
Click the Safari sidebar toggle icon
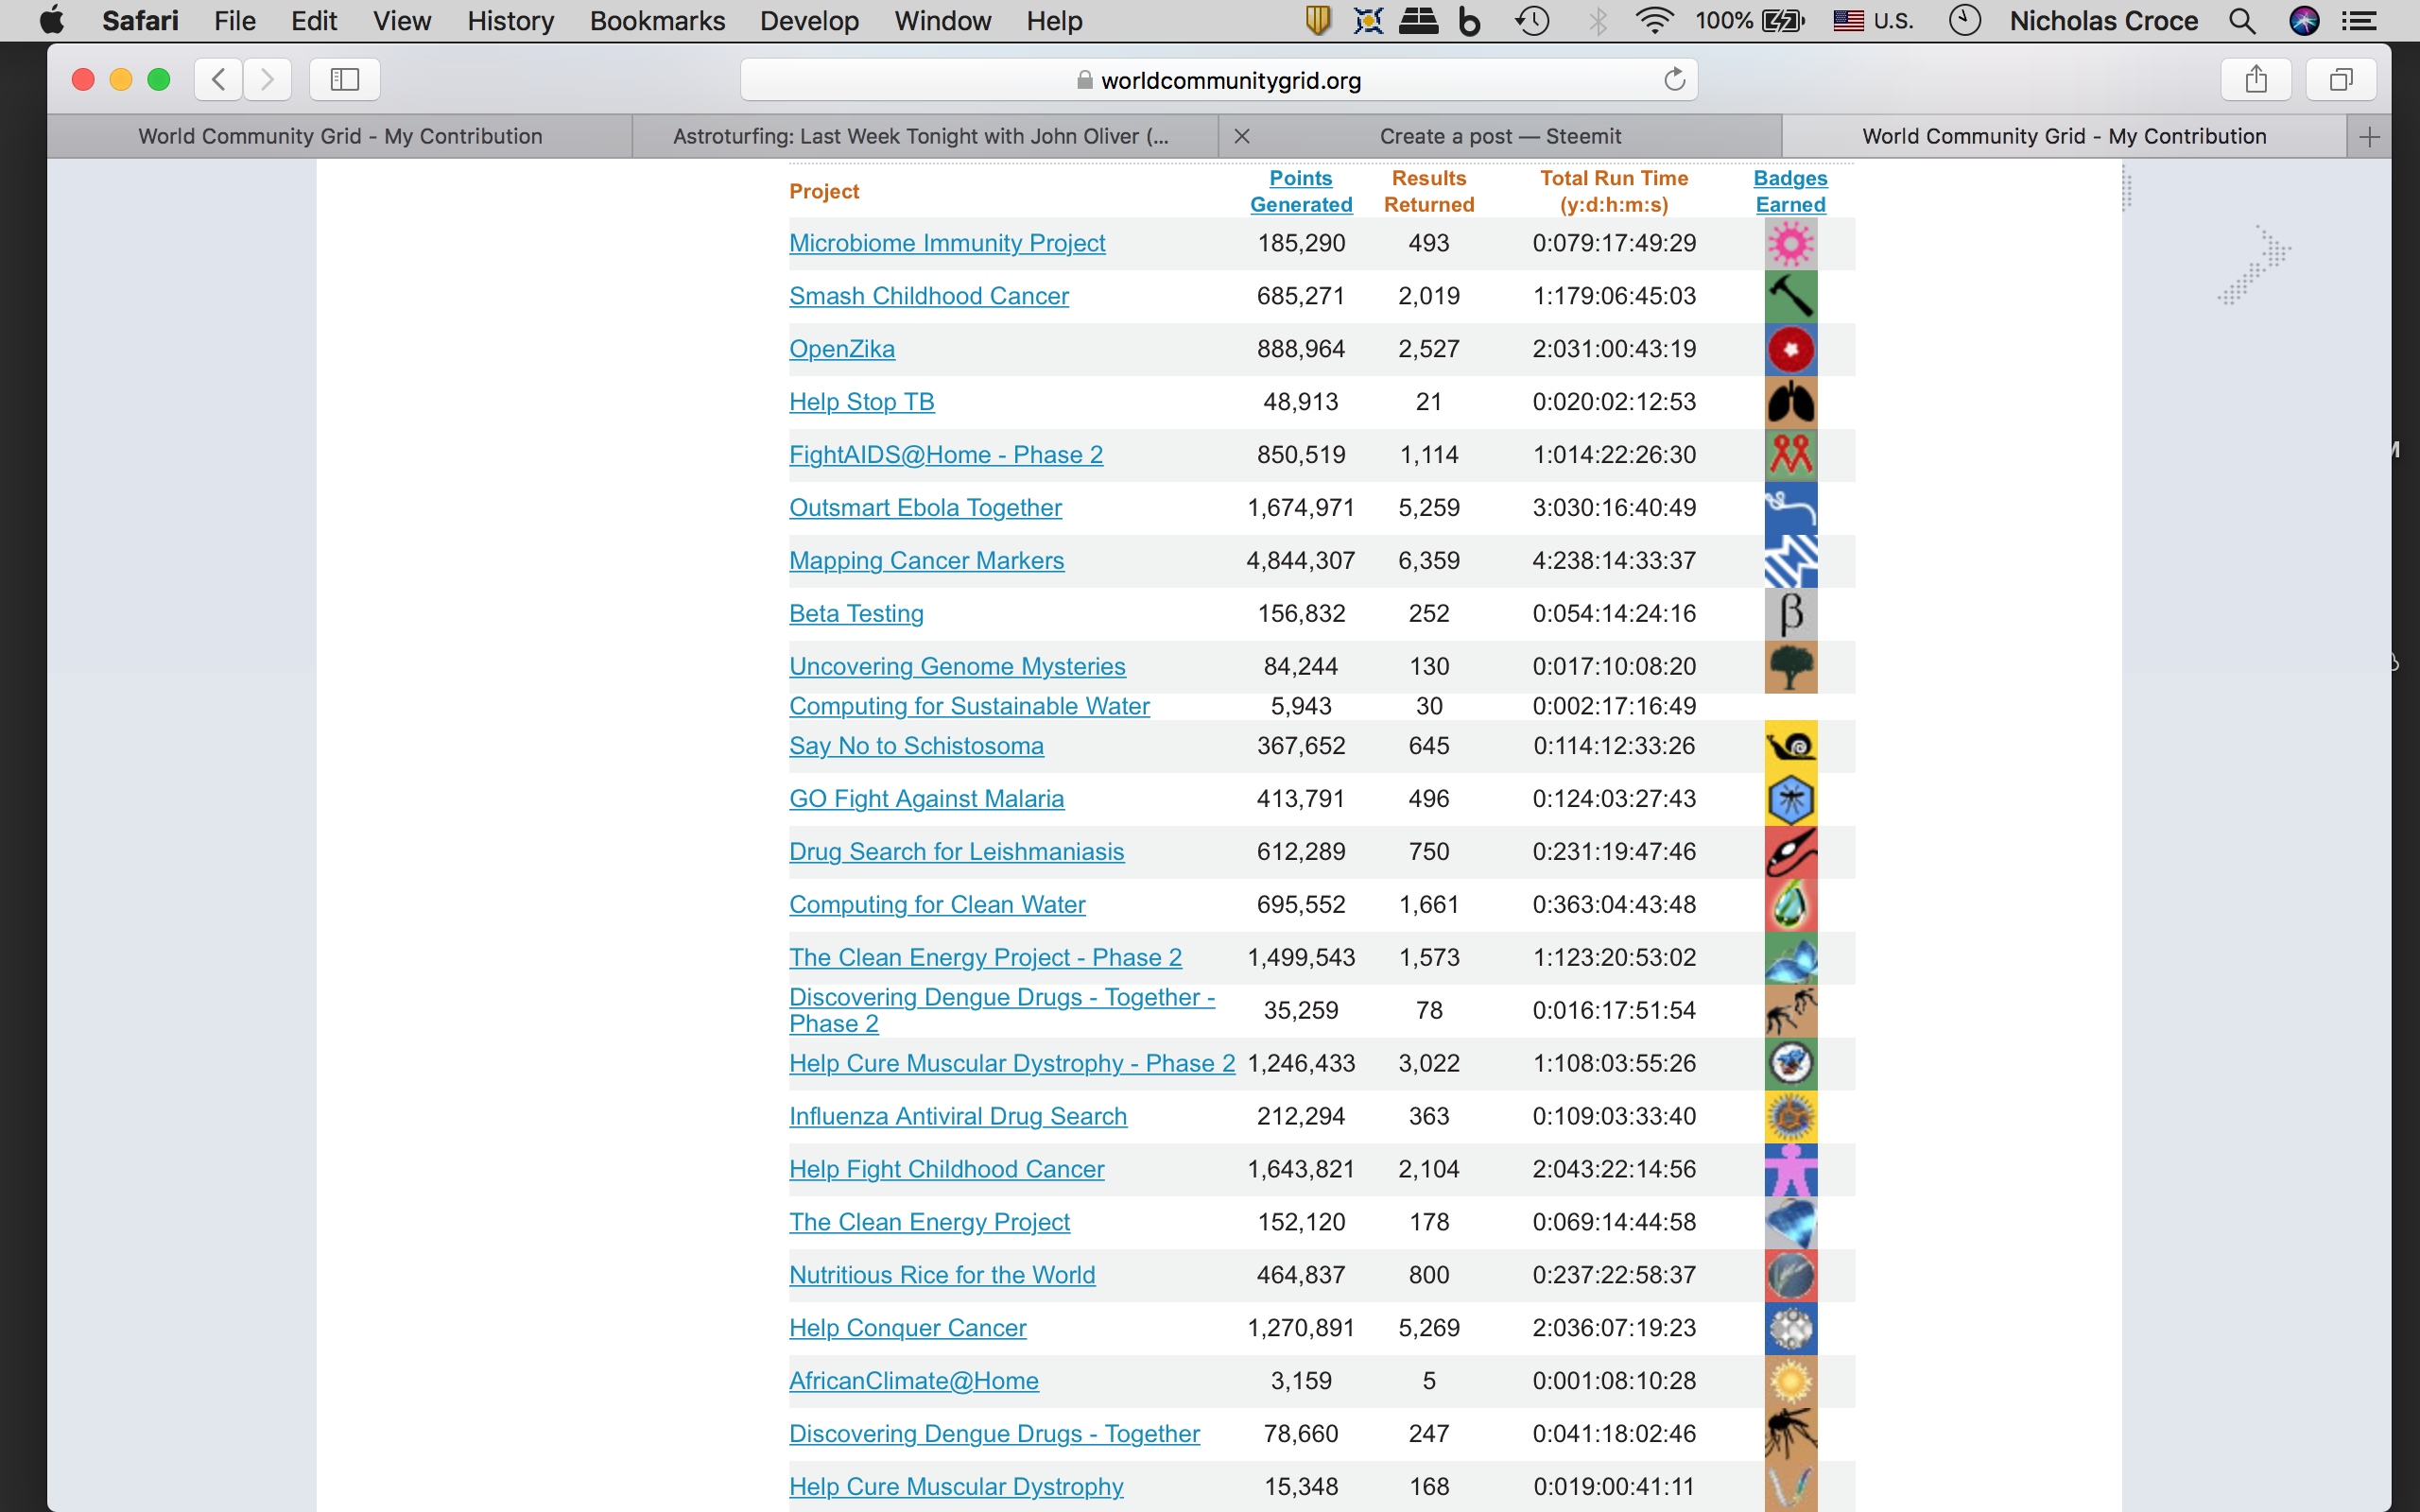344,79
